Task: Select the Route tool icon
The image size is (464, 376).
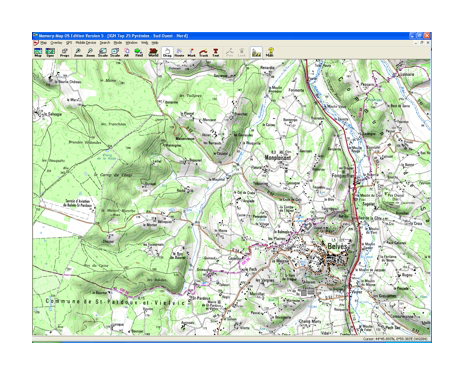Action: [x=179, y=52]
